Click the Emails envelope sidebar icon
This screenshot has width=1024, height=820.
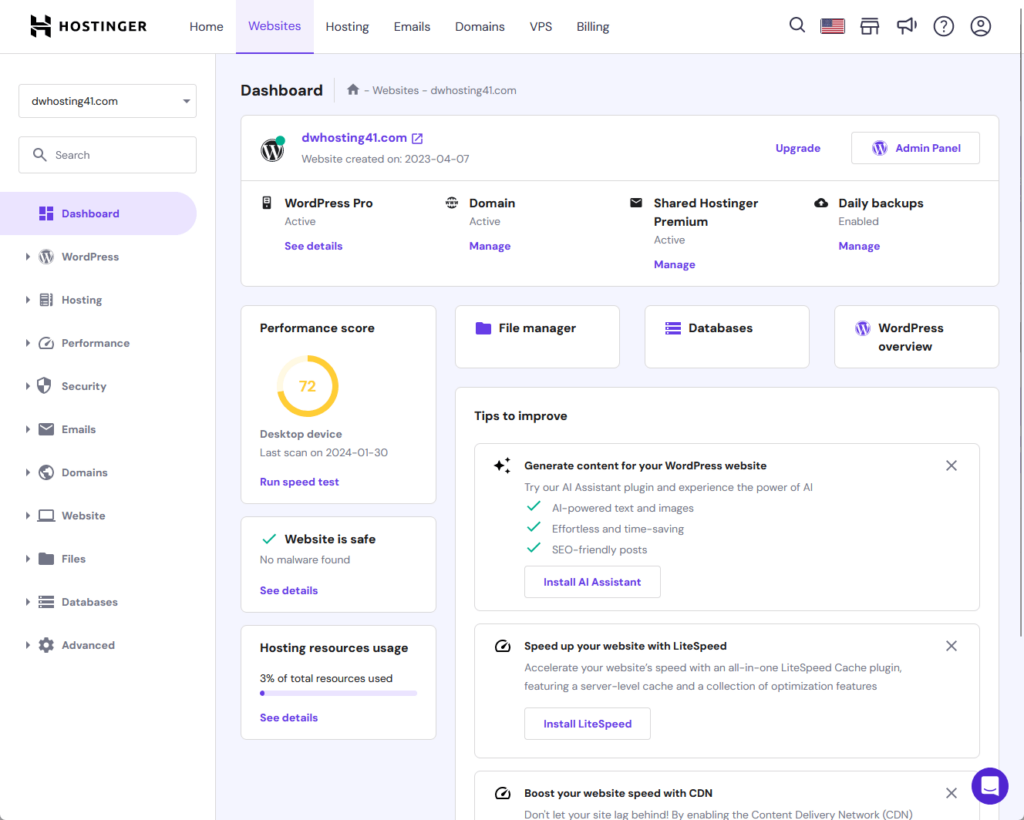tap(46, 429)
